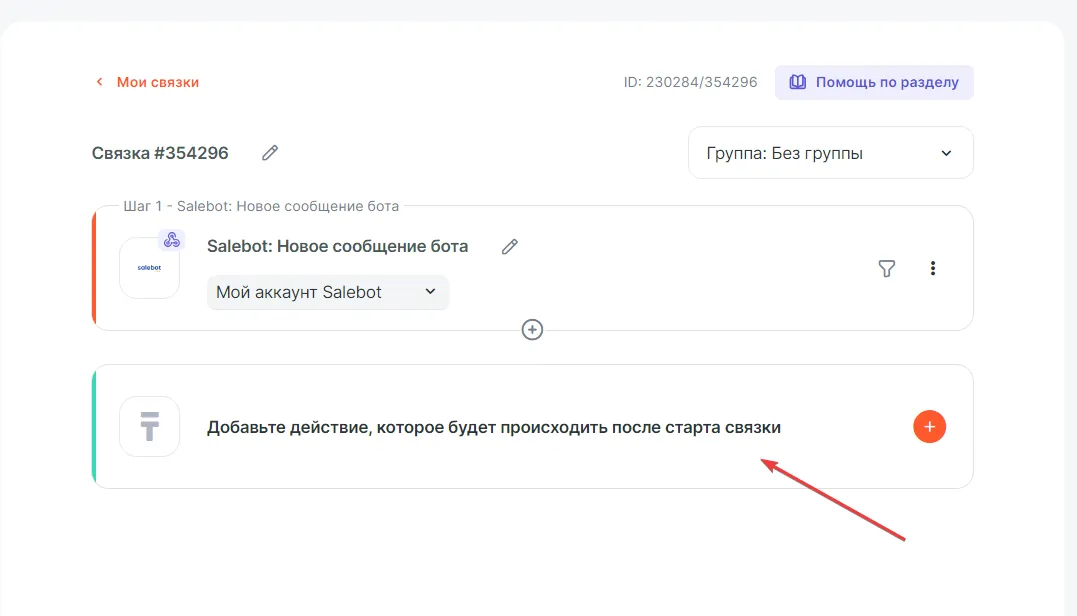Click the webhook badge on Salebot logo
Image resolution: width=1077 pixels, height=616 pixels.
172,240
